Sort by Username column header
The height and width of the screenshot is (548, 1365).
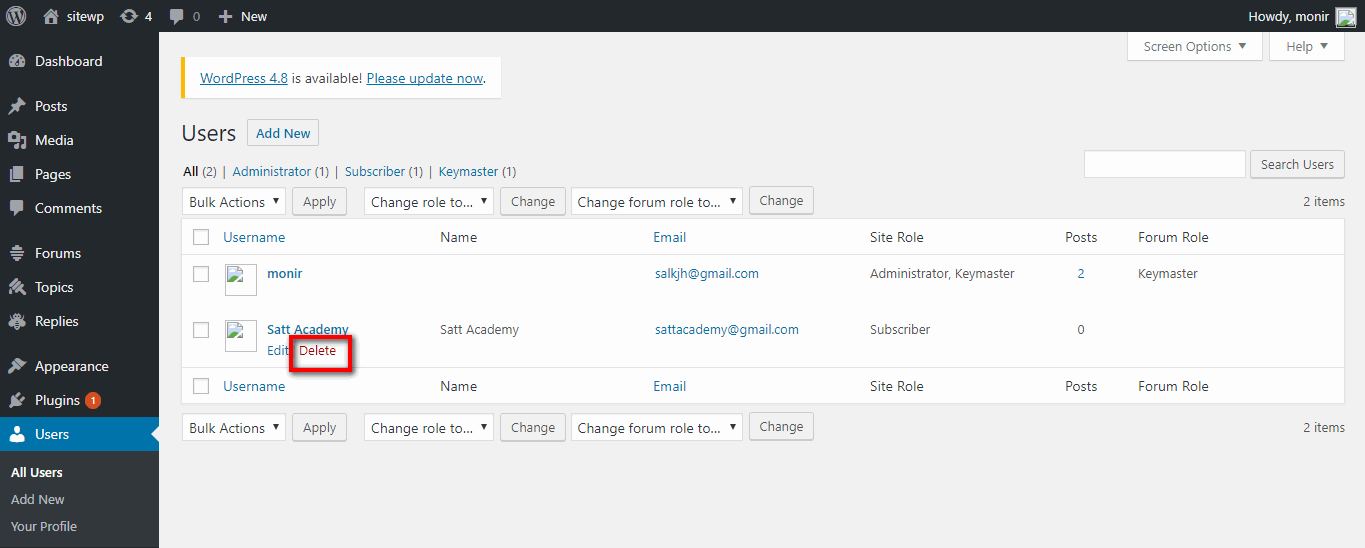coord(254,237)
